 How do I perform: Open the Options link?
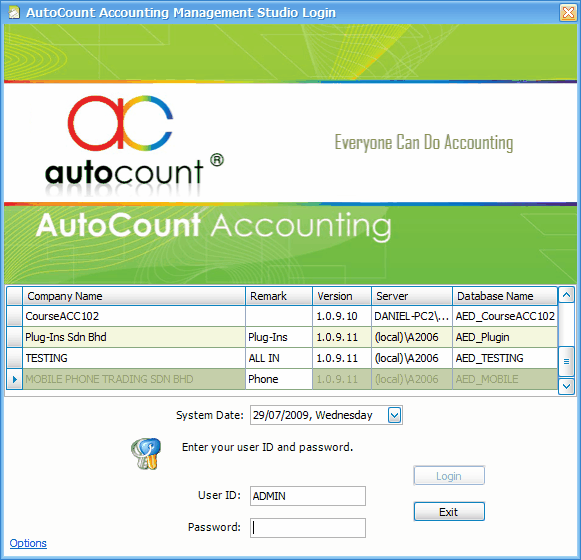pyautogui.click(x=28, y=543)
